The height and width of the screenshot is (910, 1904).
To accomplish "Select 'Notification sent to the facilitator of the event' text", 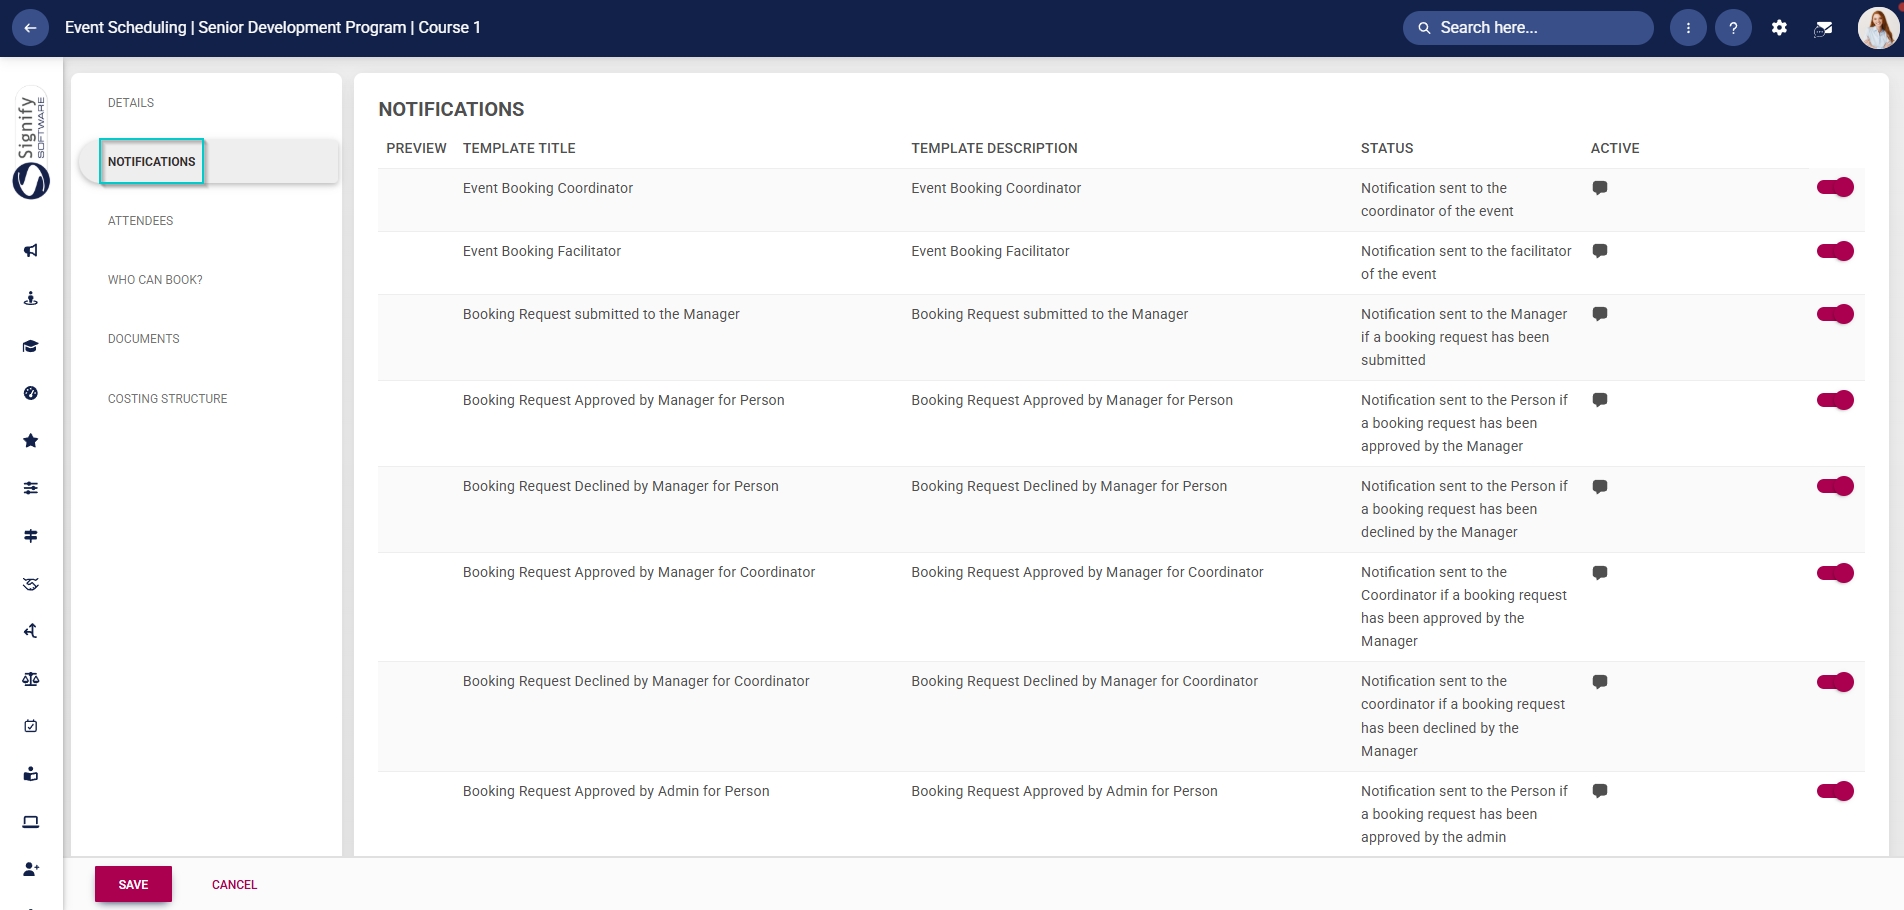I will pyautogui.click(x=1466, y=262).
